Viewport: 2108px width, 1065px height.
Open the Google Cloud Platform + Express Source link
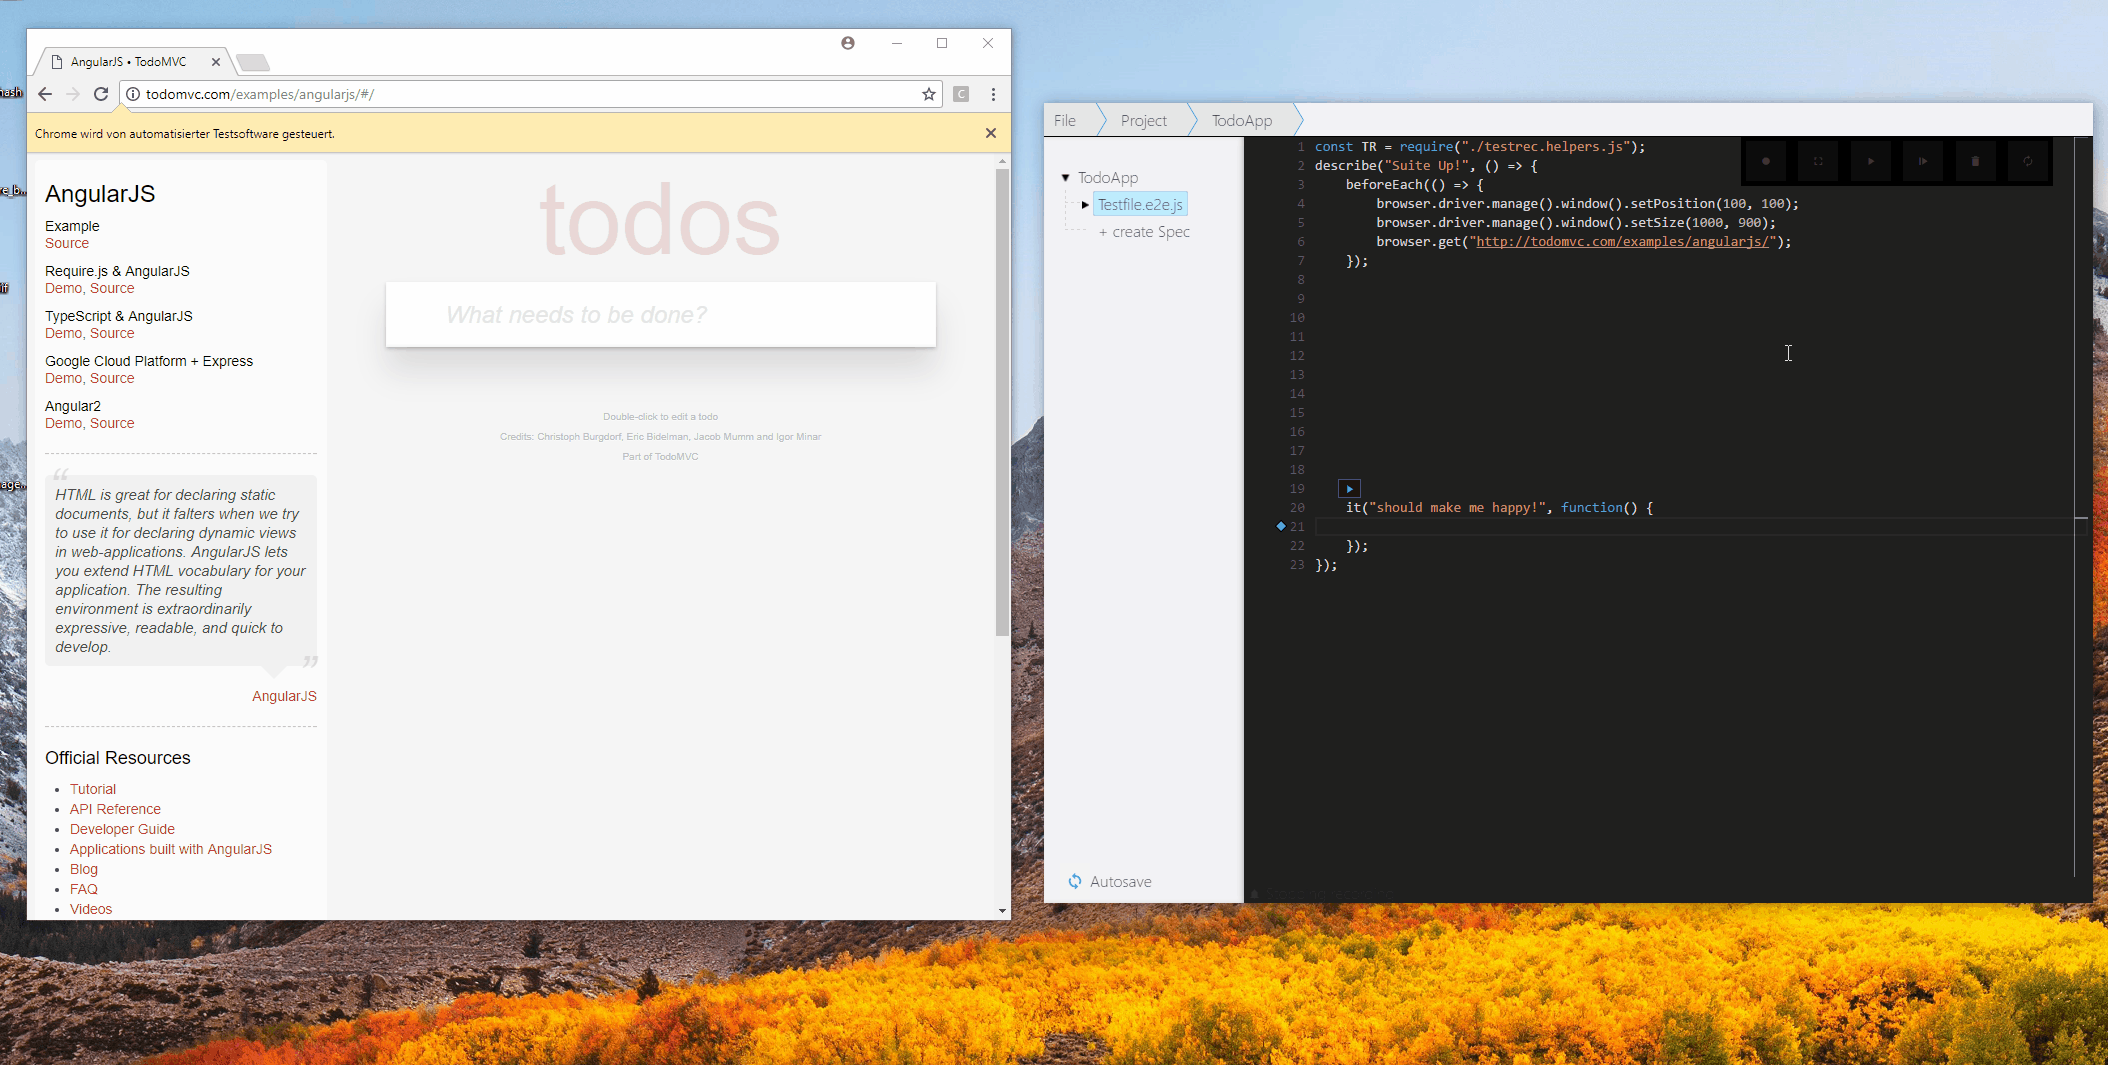[x=112, y=378]
